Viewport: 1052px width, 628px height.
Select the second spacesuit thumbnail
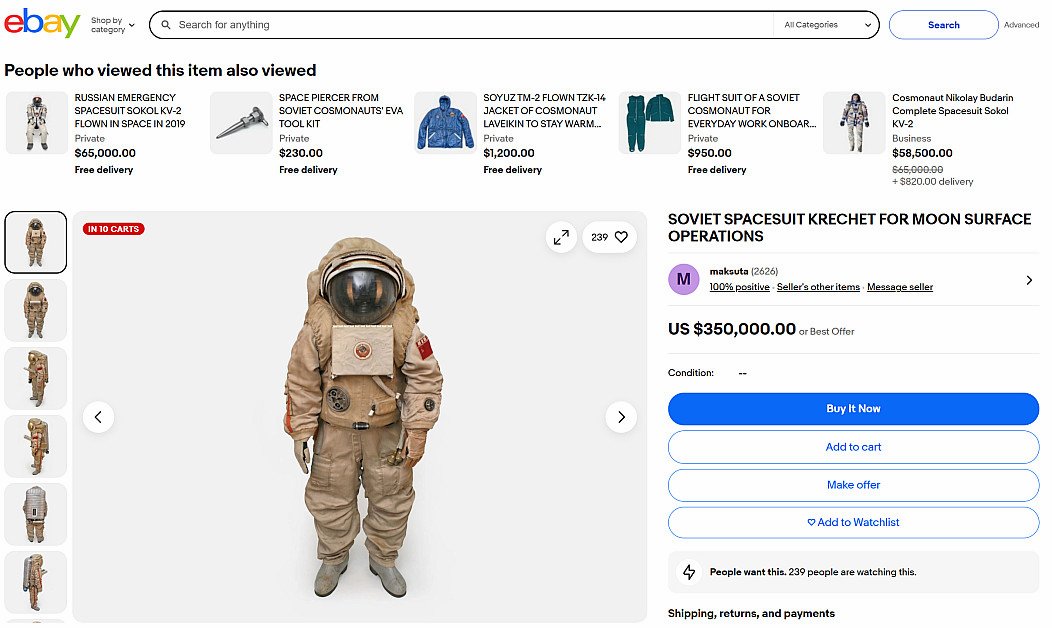pos(36,310)
